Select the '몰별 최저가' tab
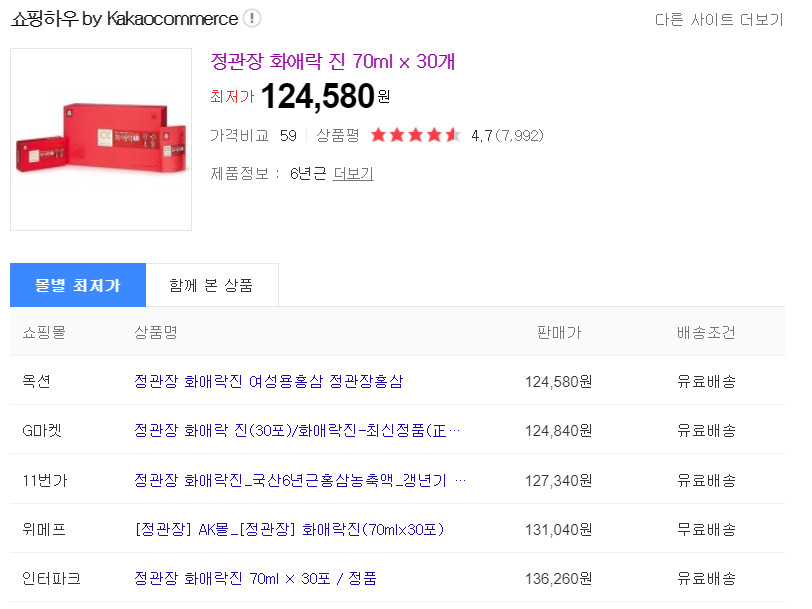812x609 pixels. click(x=78, y=285)
